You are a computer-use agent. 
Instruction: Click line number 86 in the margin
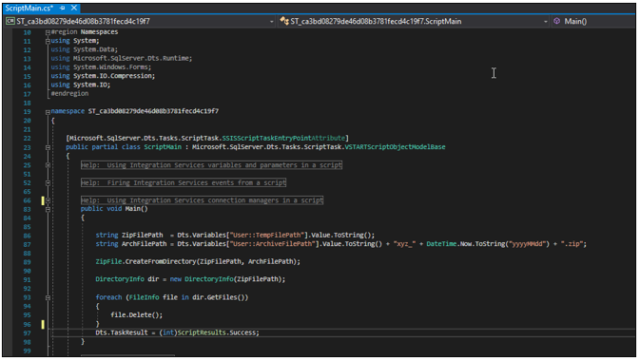(x=27, y=236)
